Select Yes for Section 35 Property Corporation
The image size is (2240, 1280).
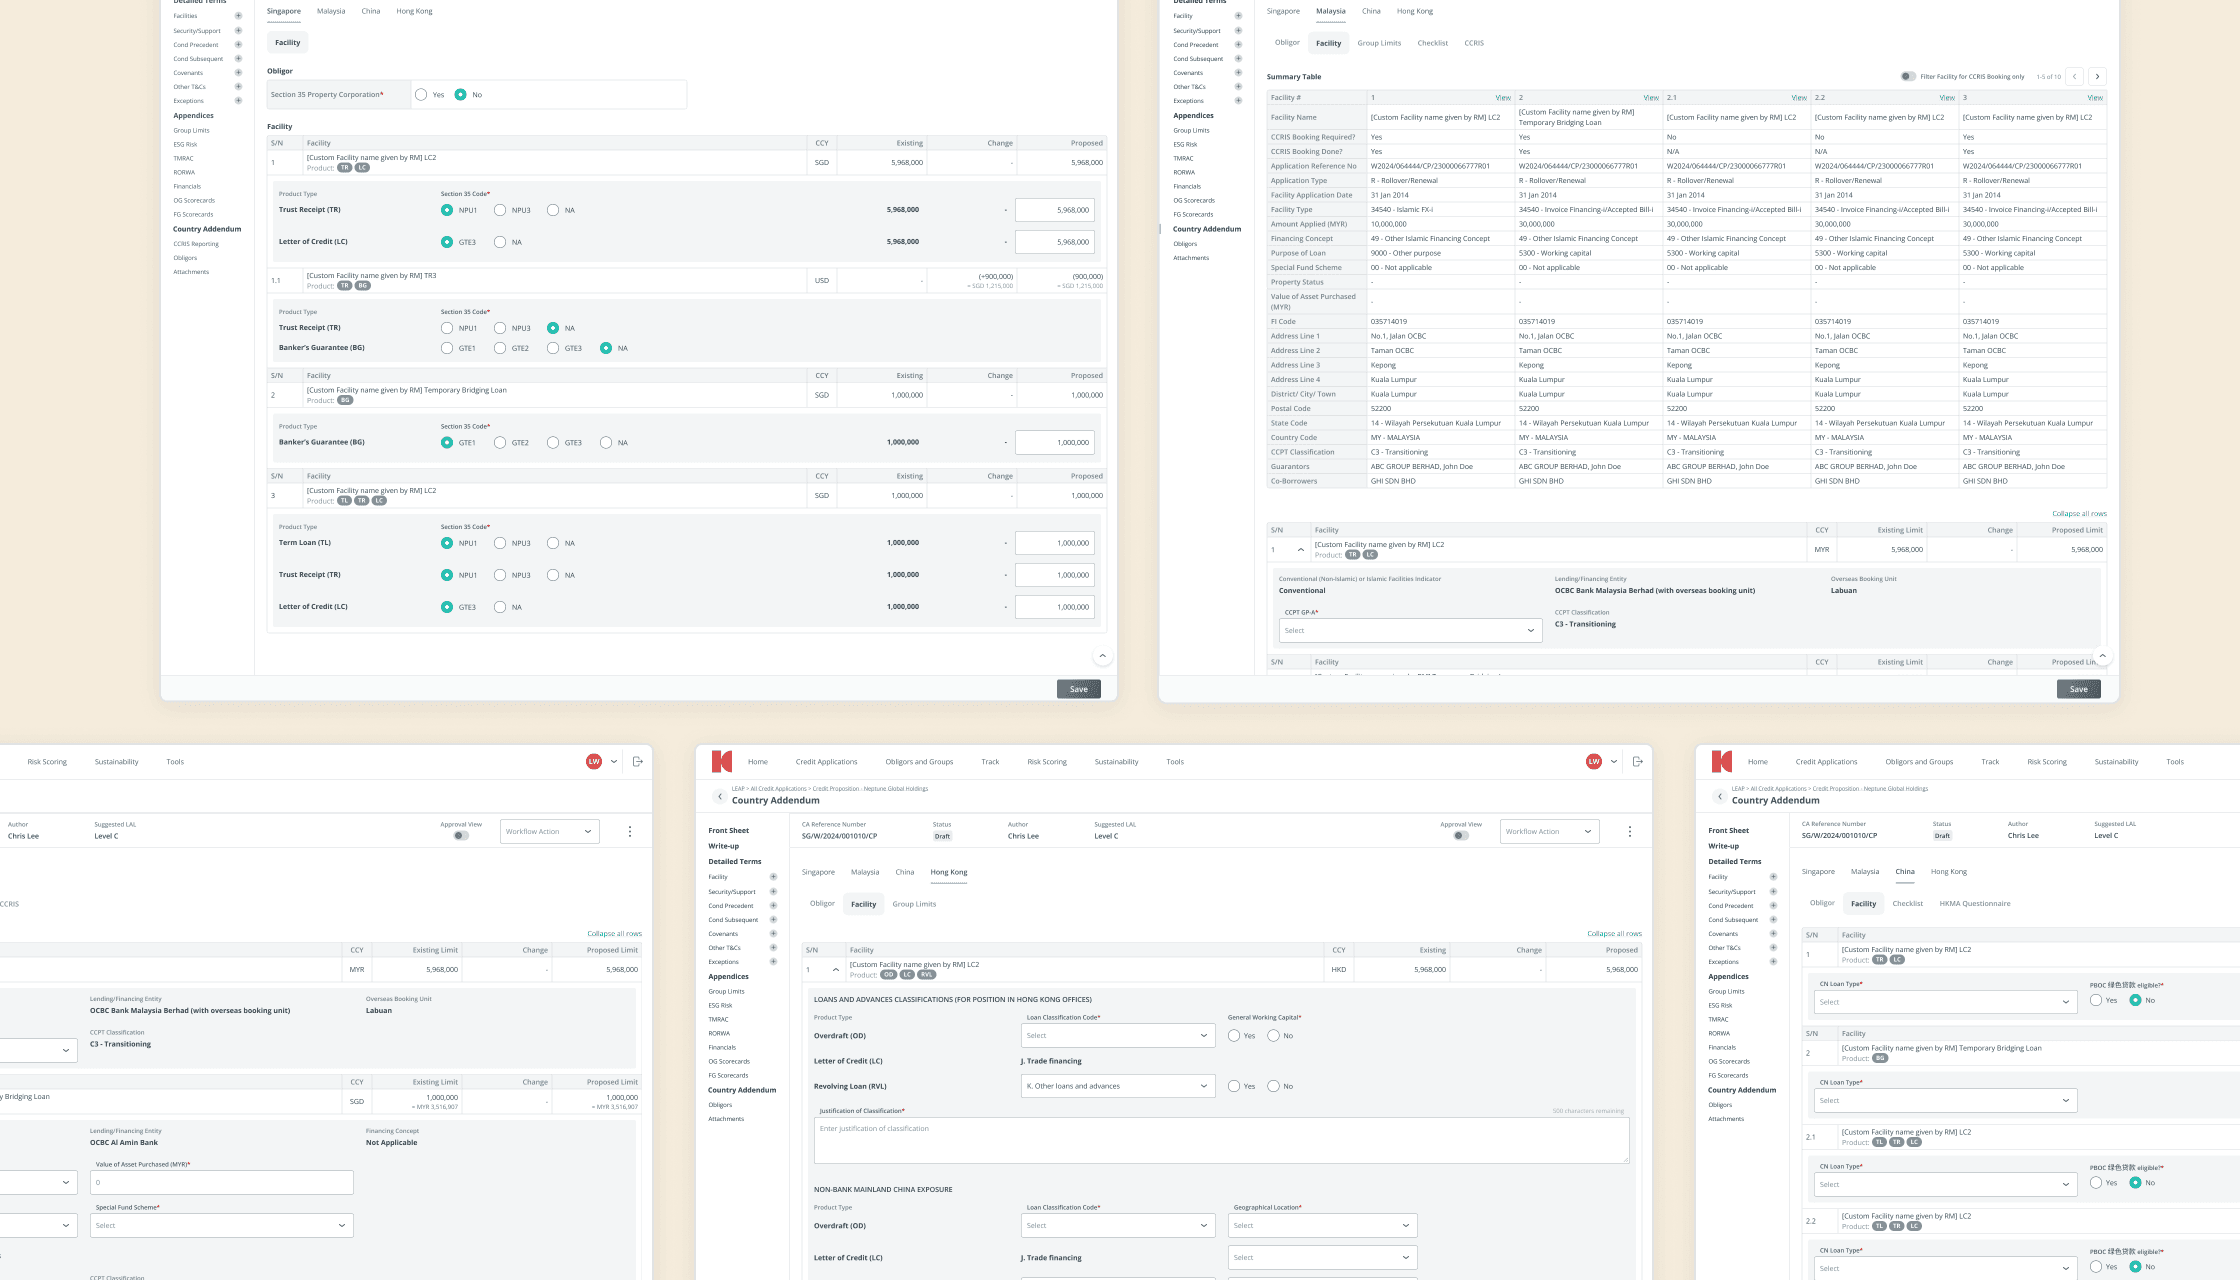click(421, 95)
